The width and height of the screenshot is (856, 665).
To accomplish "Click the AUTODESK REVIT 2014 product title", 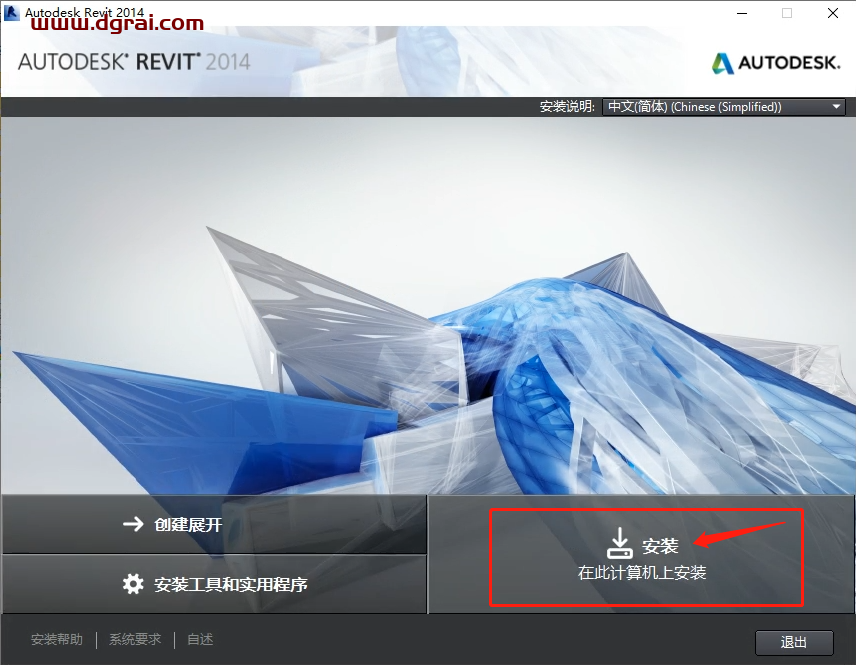I will click(134, 62).
